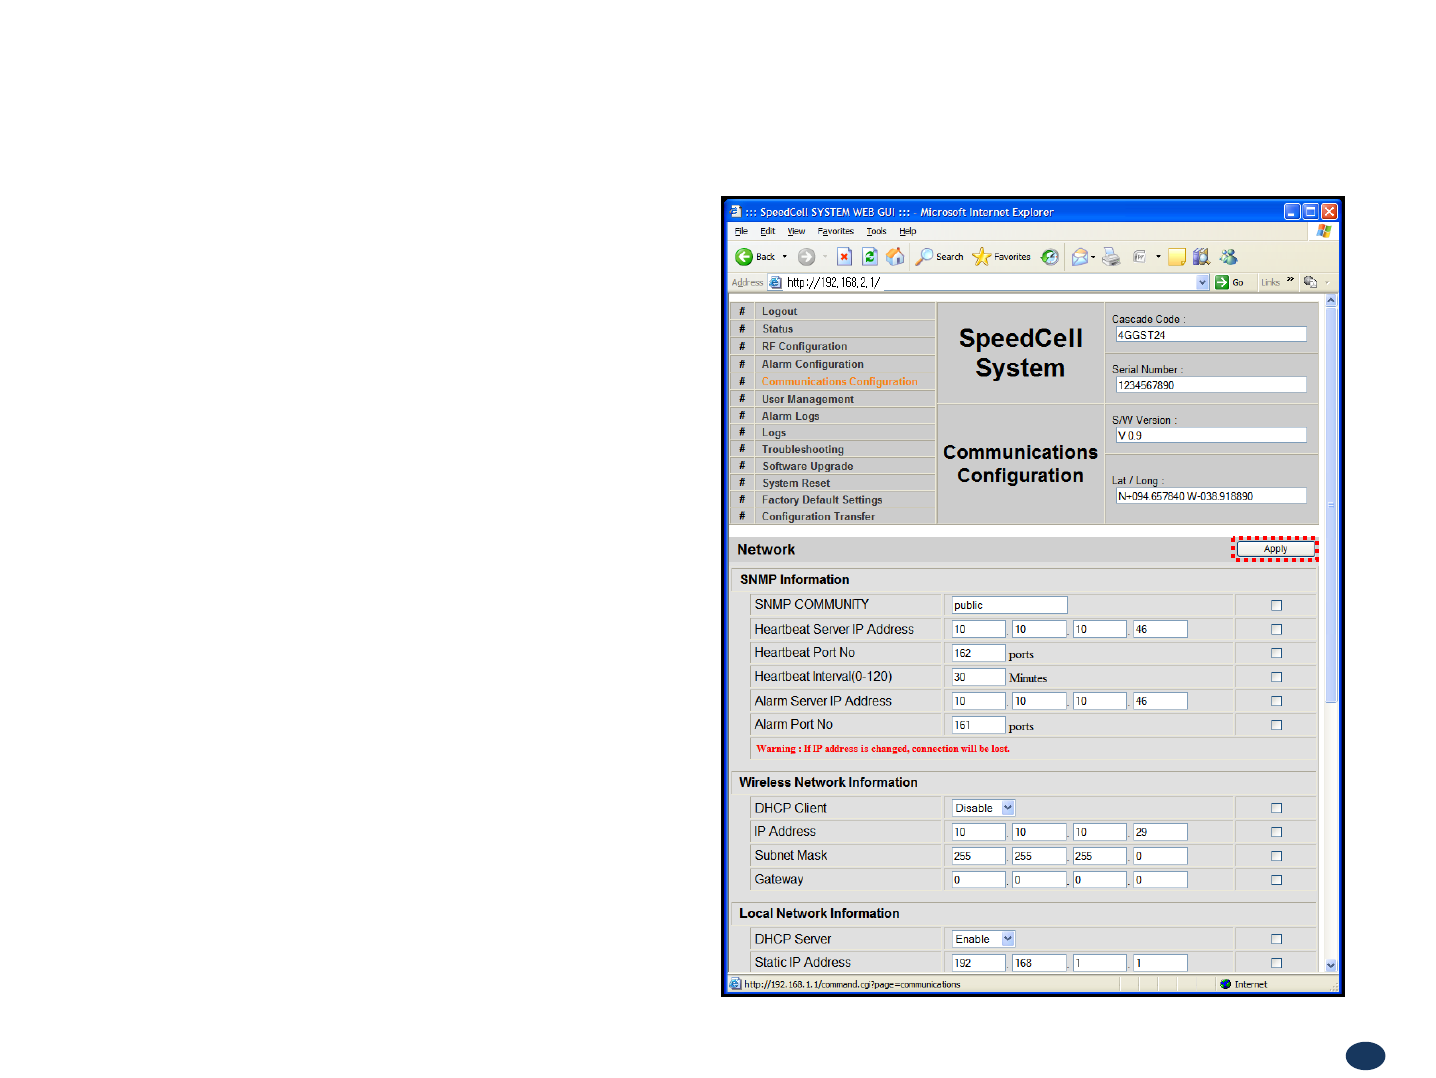Open Favorites star icon
This screenshot has height=1078, width=1436.
tap(981, 257)
